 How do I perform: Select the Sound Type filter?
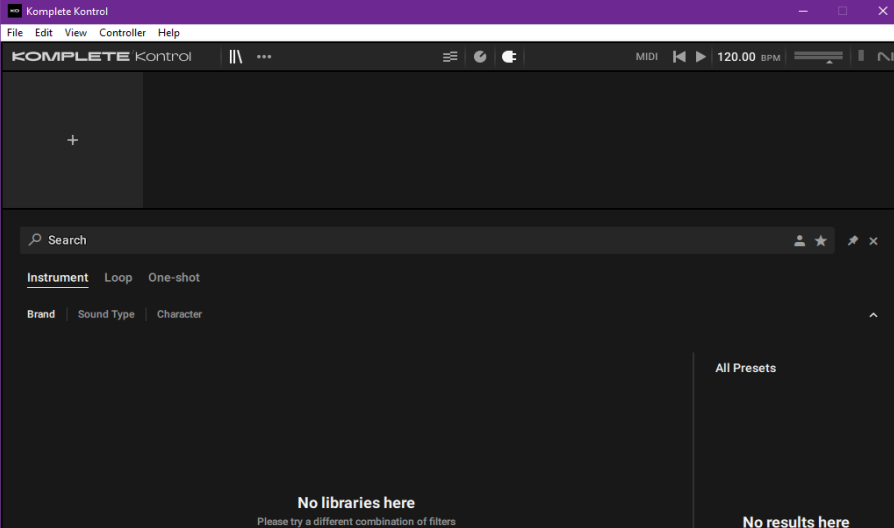pyautogui.click(x=106, y=314)
